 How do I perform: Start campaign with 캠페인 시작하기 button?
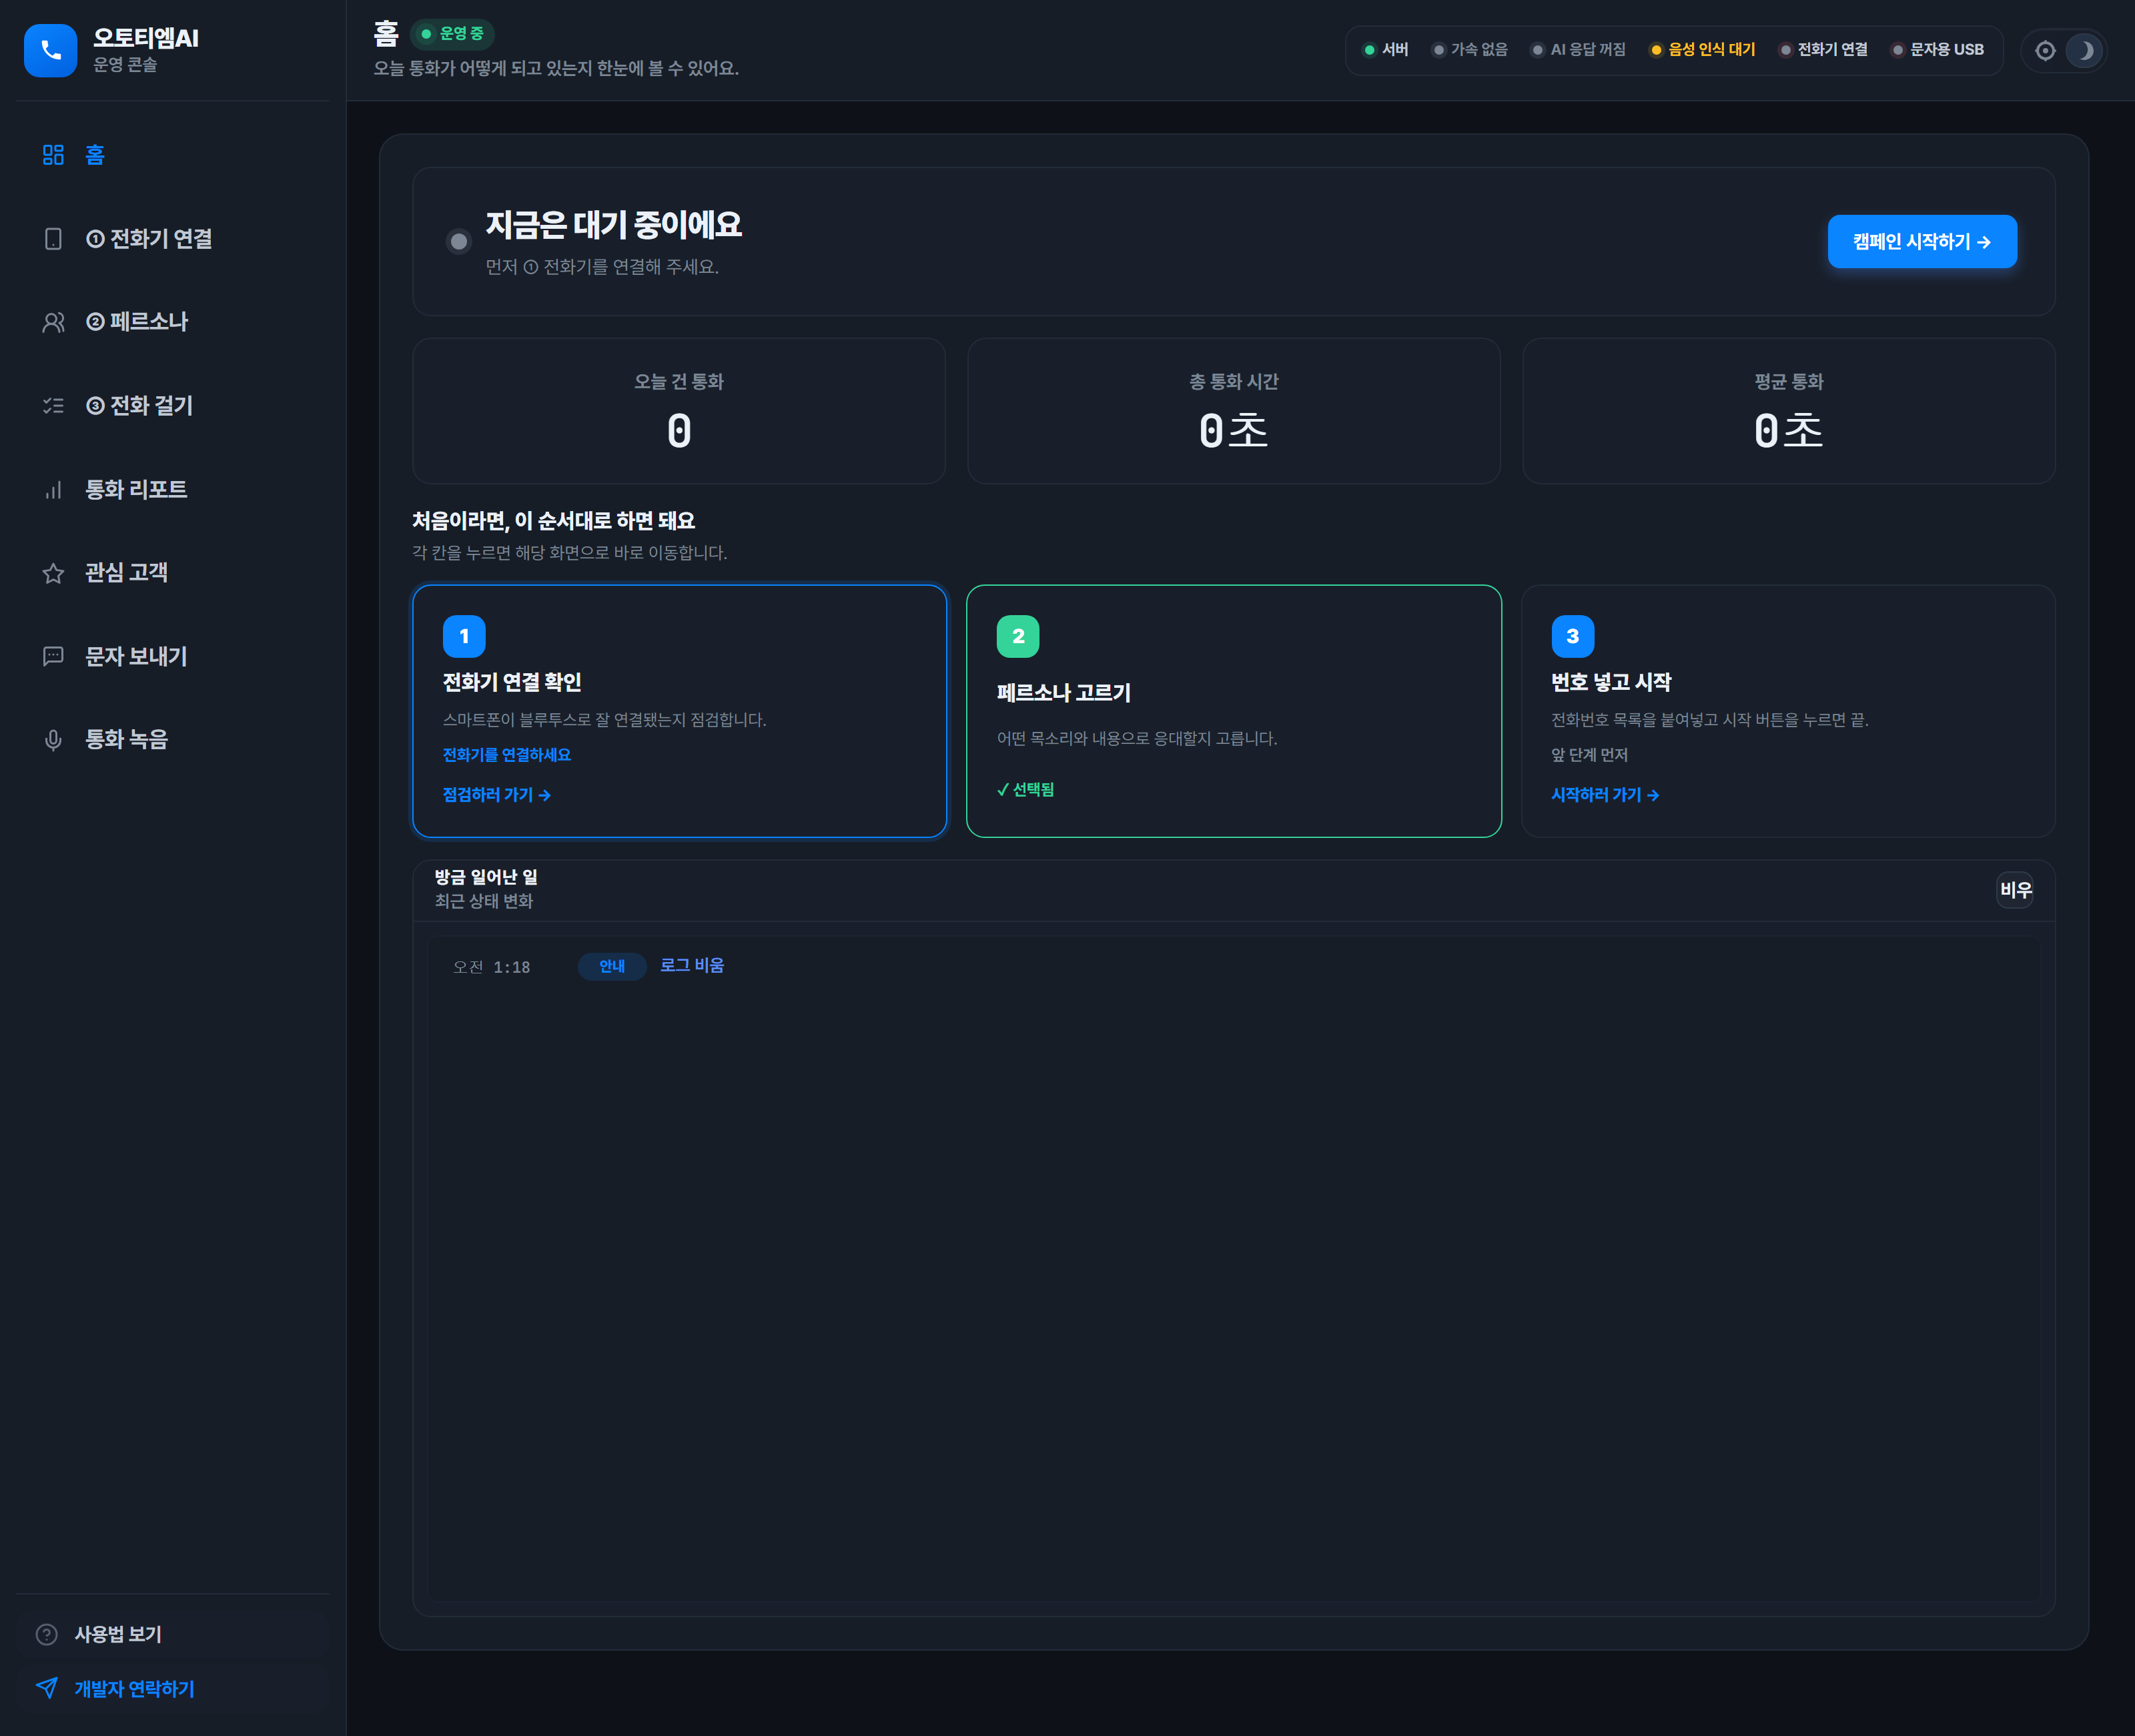click(x=1922, y=242)
